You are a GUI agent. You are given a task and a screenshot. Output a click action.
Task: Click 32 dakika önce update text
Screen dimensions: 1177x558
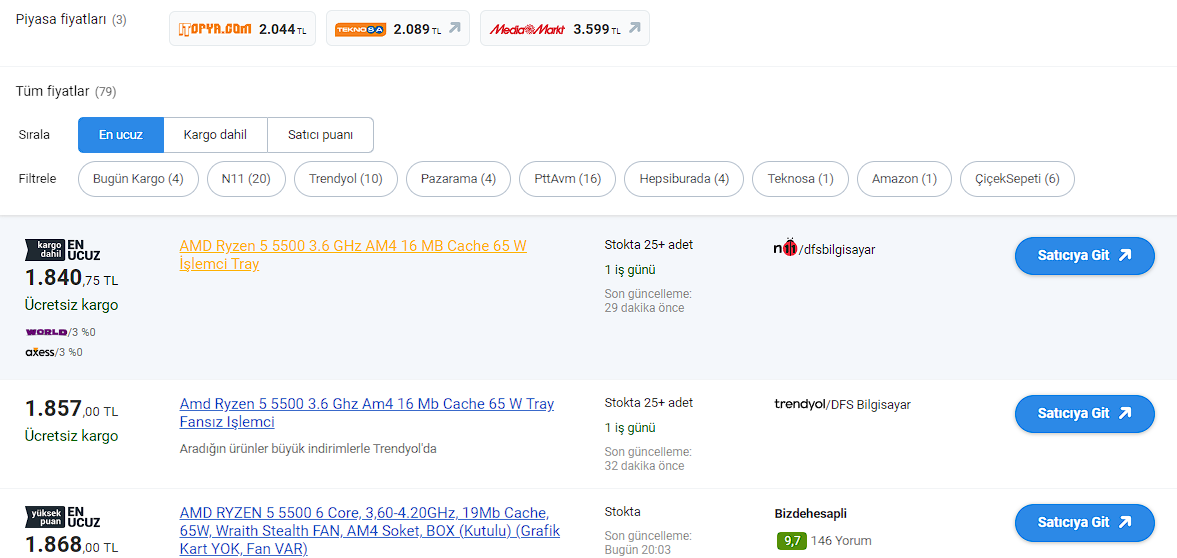[x=644, y=466]
